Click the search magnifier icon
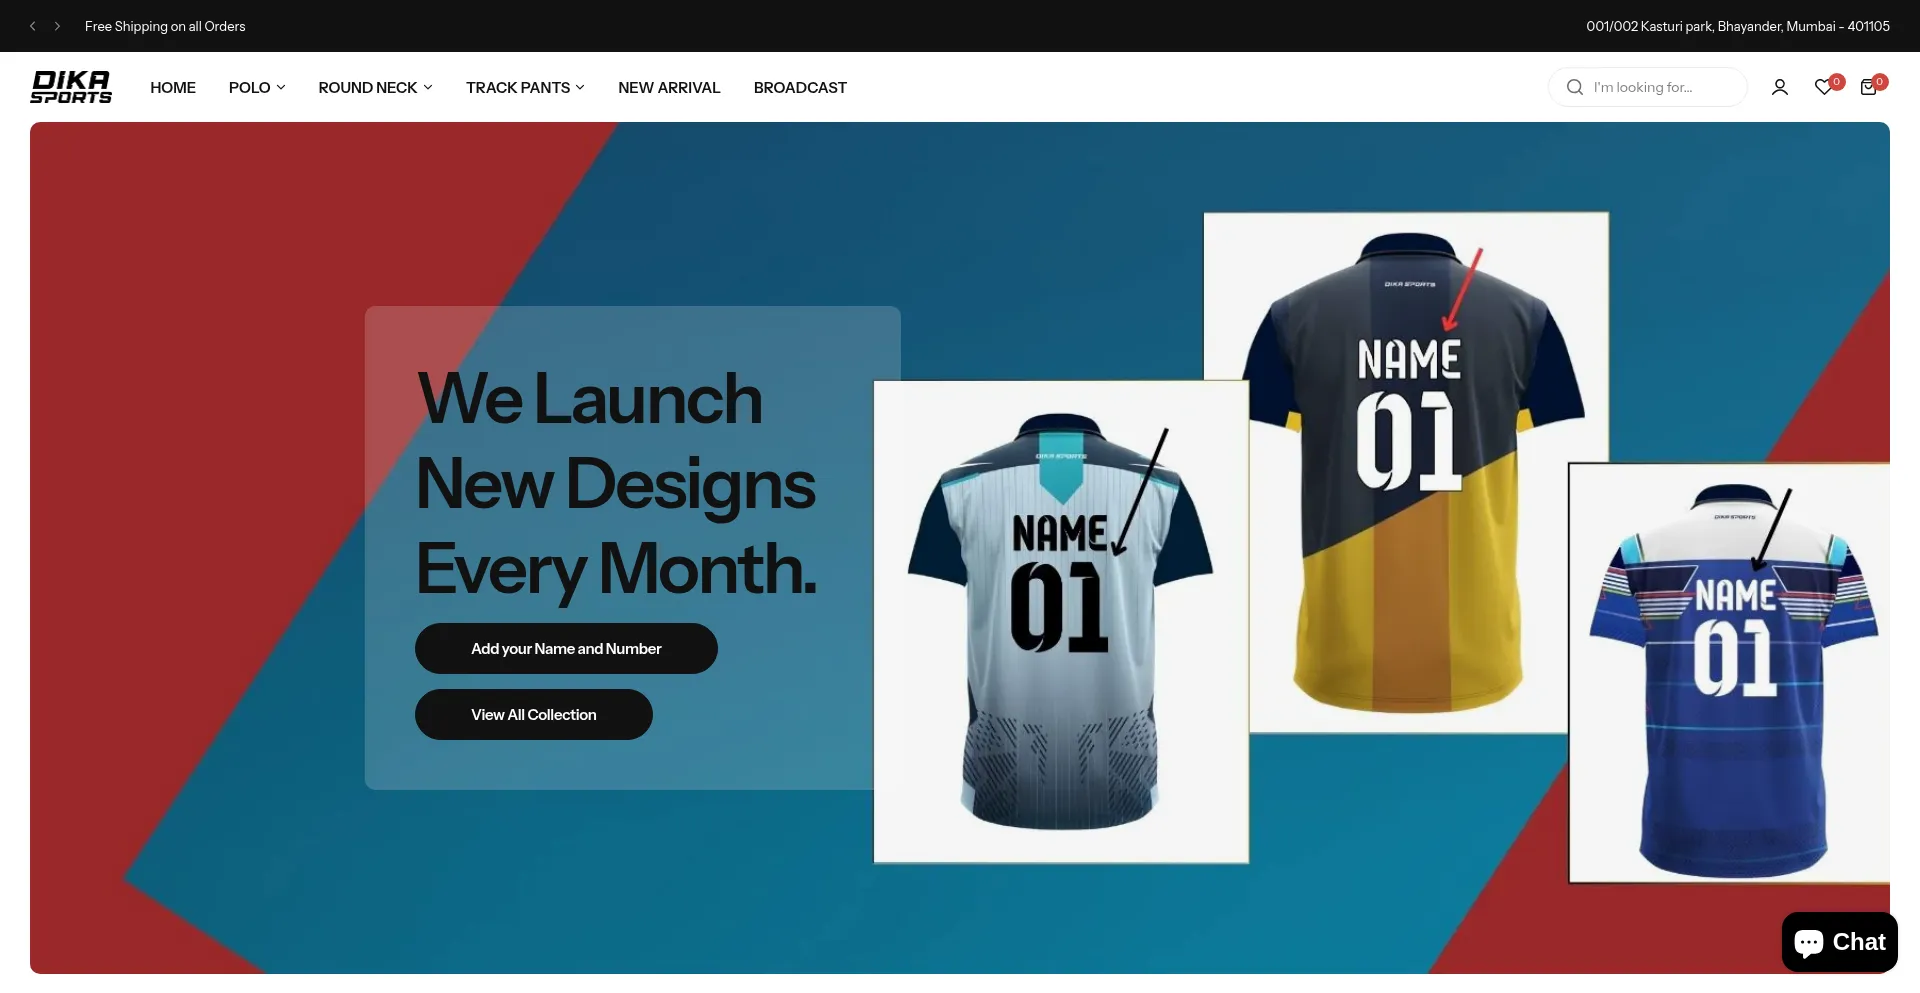The width and height of the screenshot is (1920, 993). coord(1574,87)
